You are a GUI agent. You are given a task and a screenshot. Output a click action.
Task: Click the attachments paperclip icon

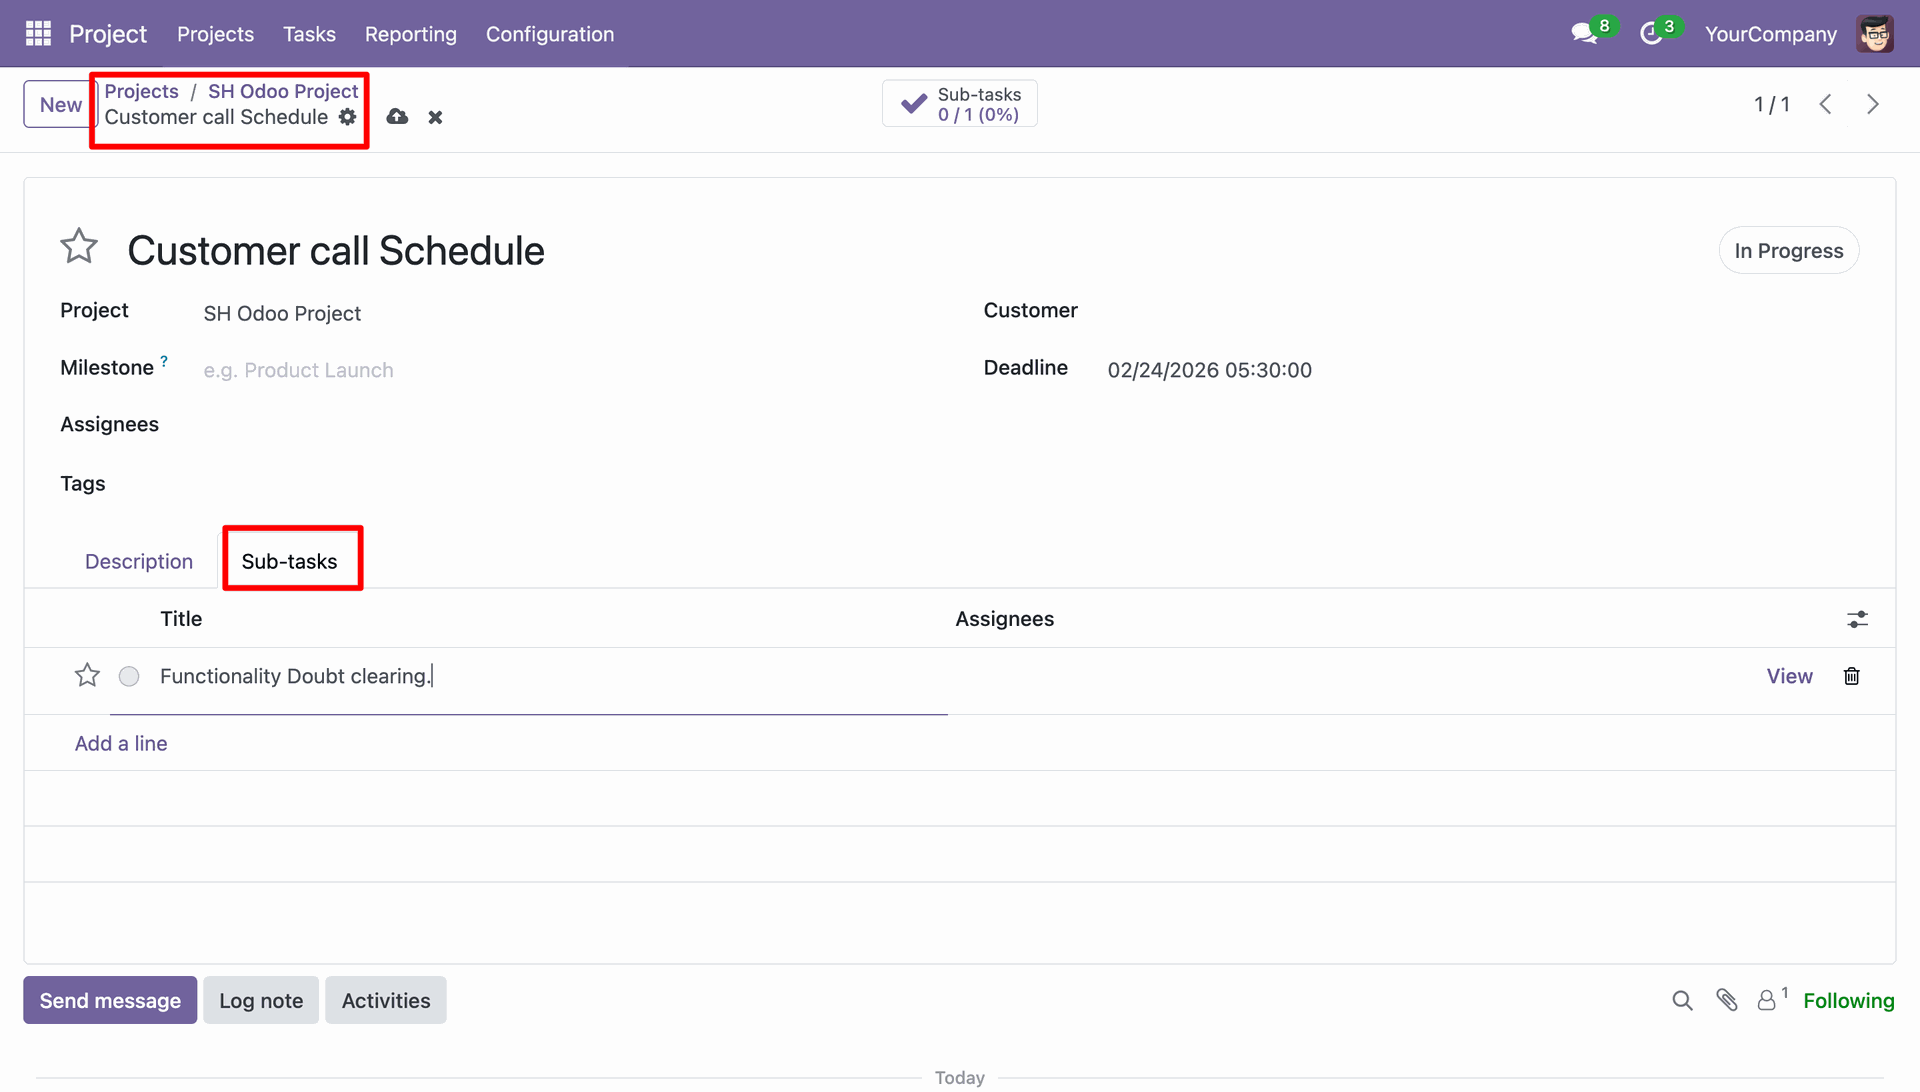coord(1727,1000)
